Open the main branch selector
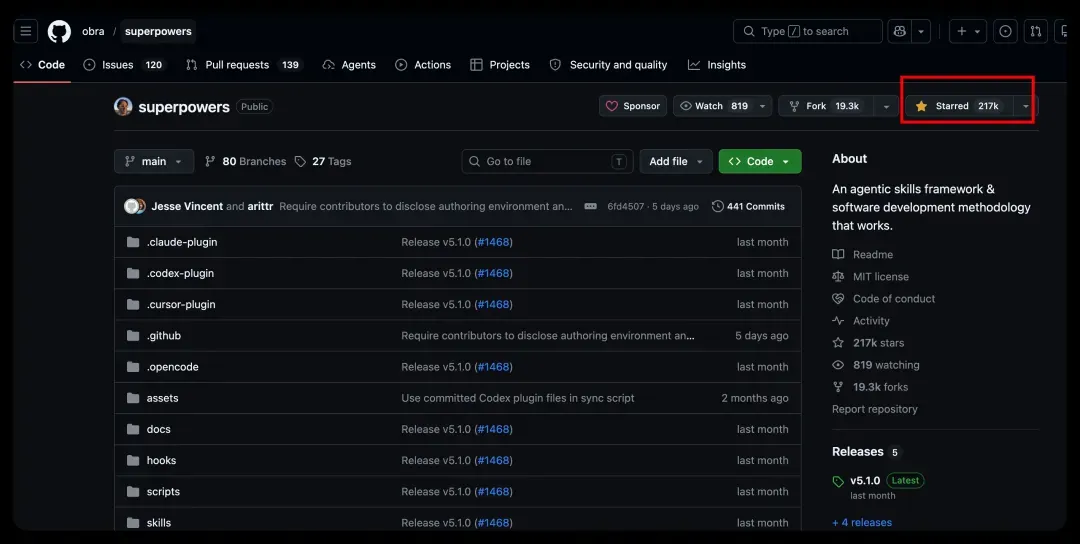The width and height of the screenshot is (1080, 544). click(154, 161)
